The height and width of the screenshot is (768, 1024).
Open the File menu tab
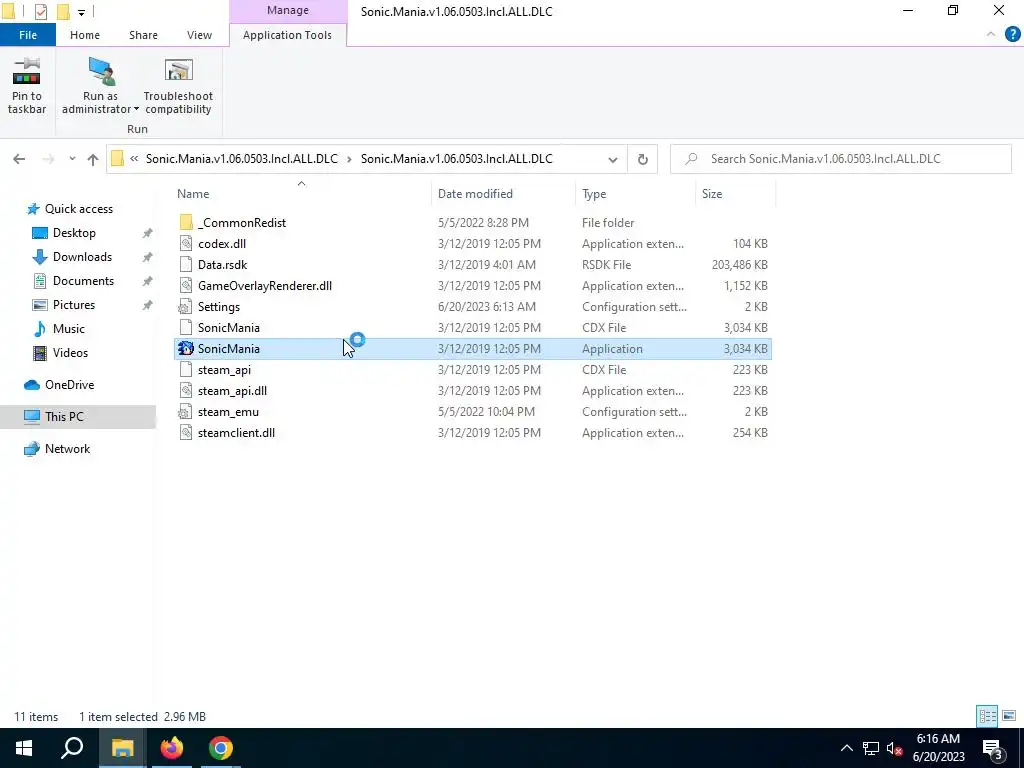coord(28,35)
